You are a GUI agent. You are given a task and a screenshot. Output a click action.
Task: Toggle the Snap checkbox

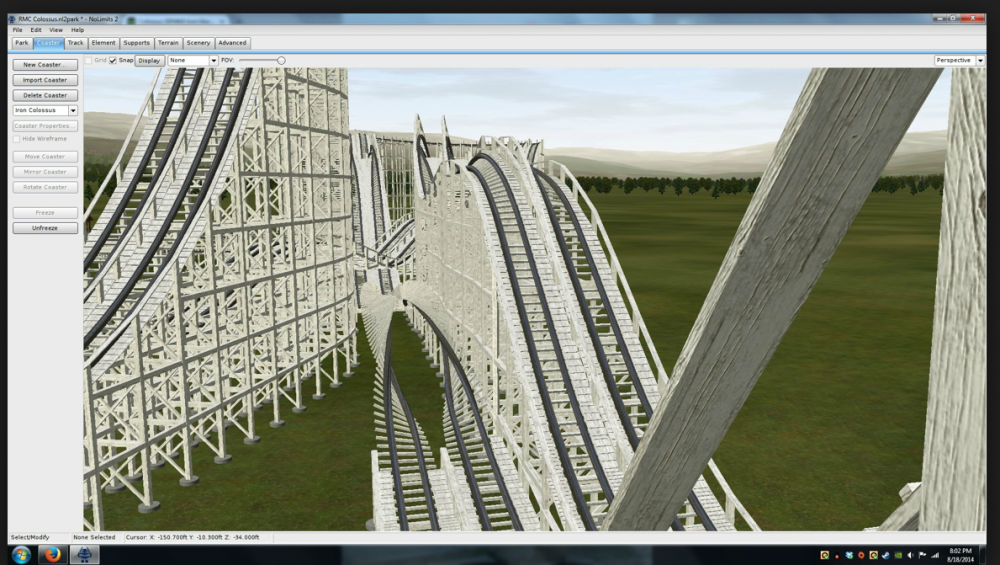[113, 60]
